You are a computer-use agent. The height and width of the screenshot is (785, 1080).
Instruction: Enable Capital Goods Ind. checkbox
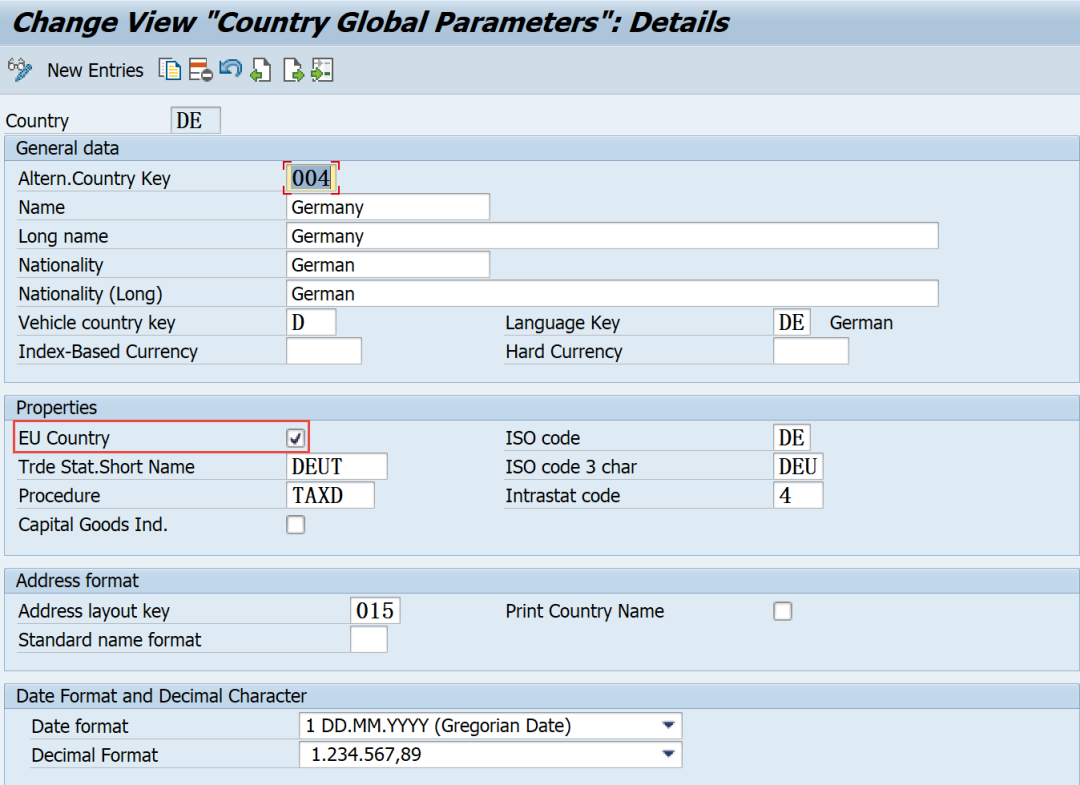pyautogui.click(x=295, y=525)
